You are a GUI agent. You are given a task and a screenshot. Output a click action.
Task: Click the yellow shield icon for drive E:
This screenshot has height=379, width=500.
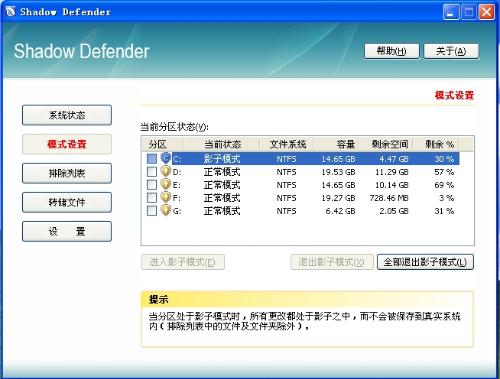(x=166, y=184)
